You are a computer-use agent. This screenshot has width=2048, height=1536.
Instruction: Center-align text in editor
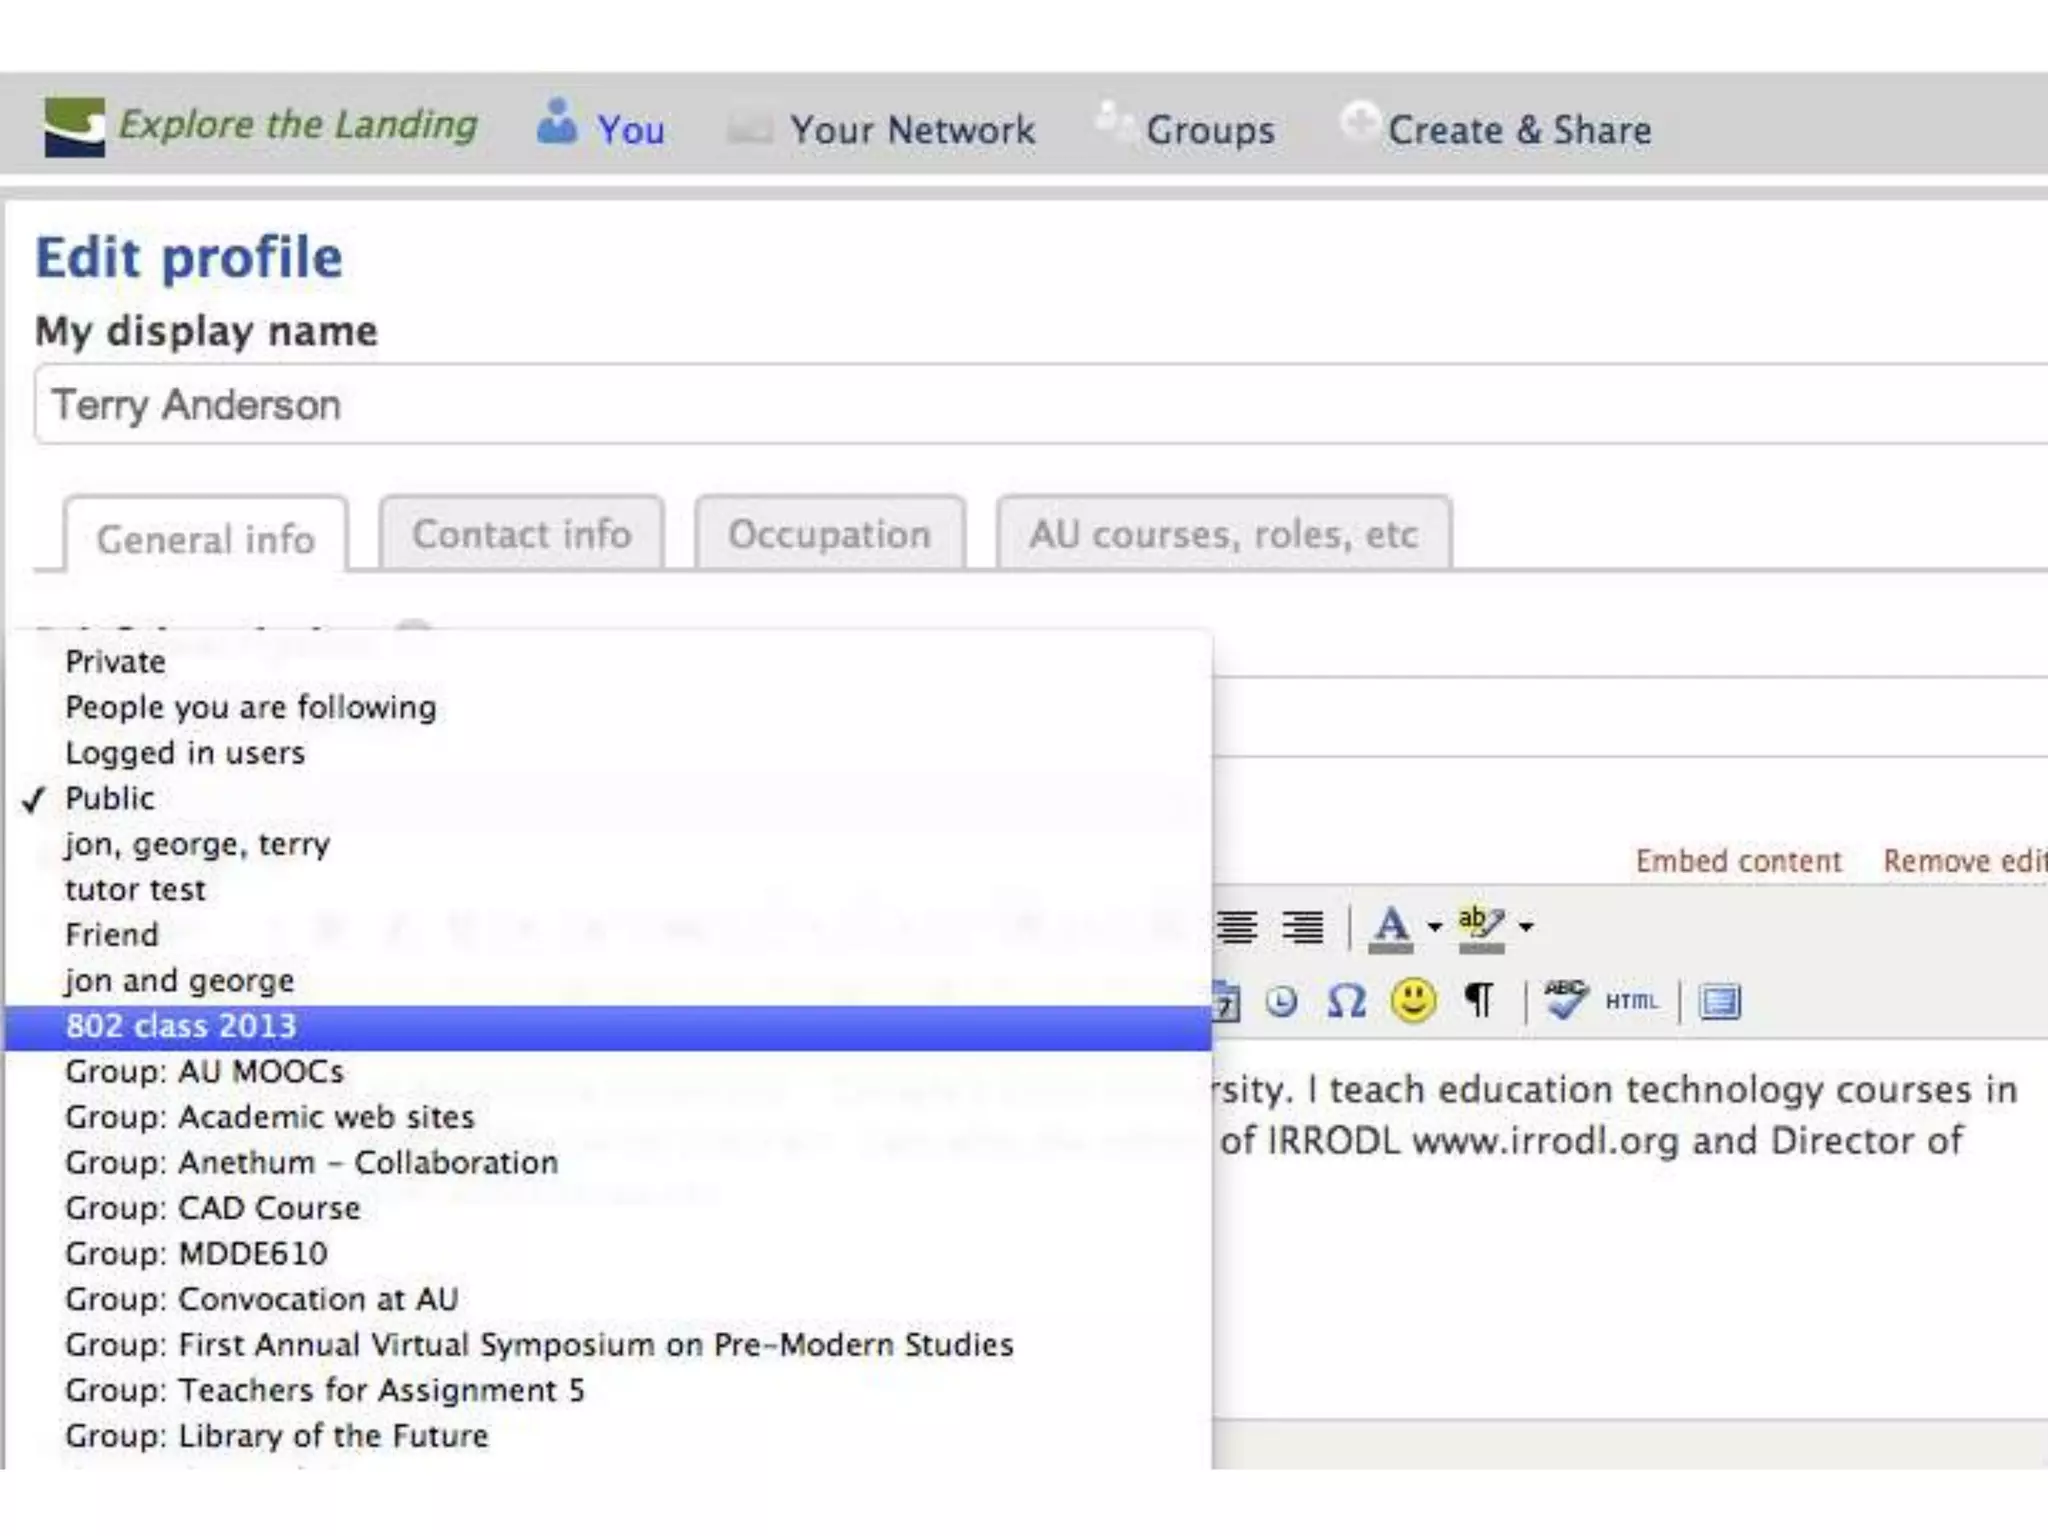[1238, 927]
